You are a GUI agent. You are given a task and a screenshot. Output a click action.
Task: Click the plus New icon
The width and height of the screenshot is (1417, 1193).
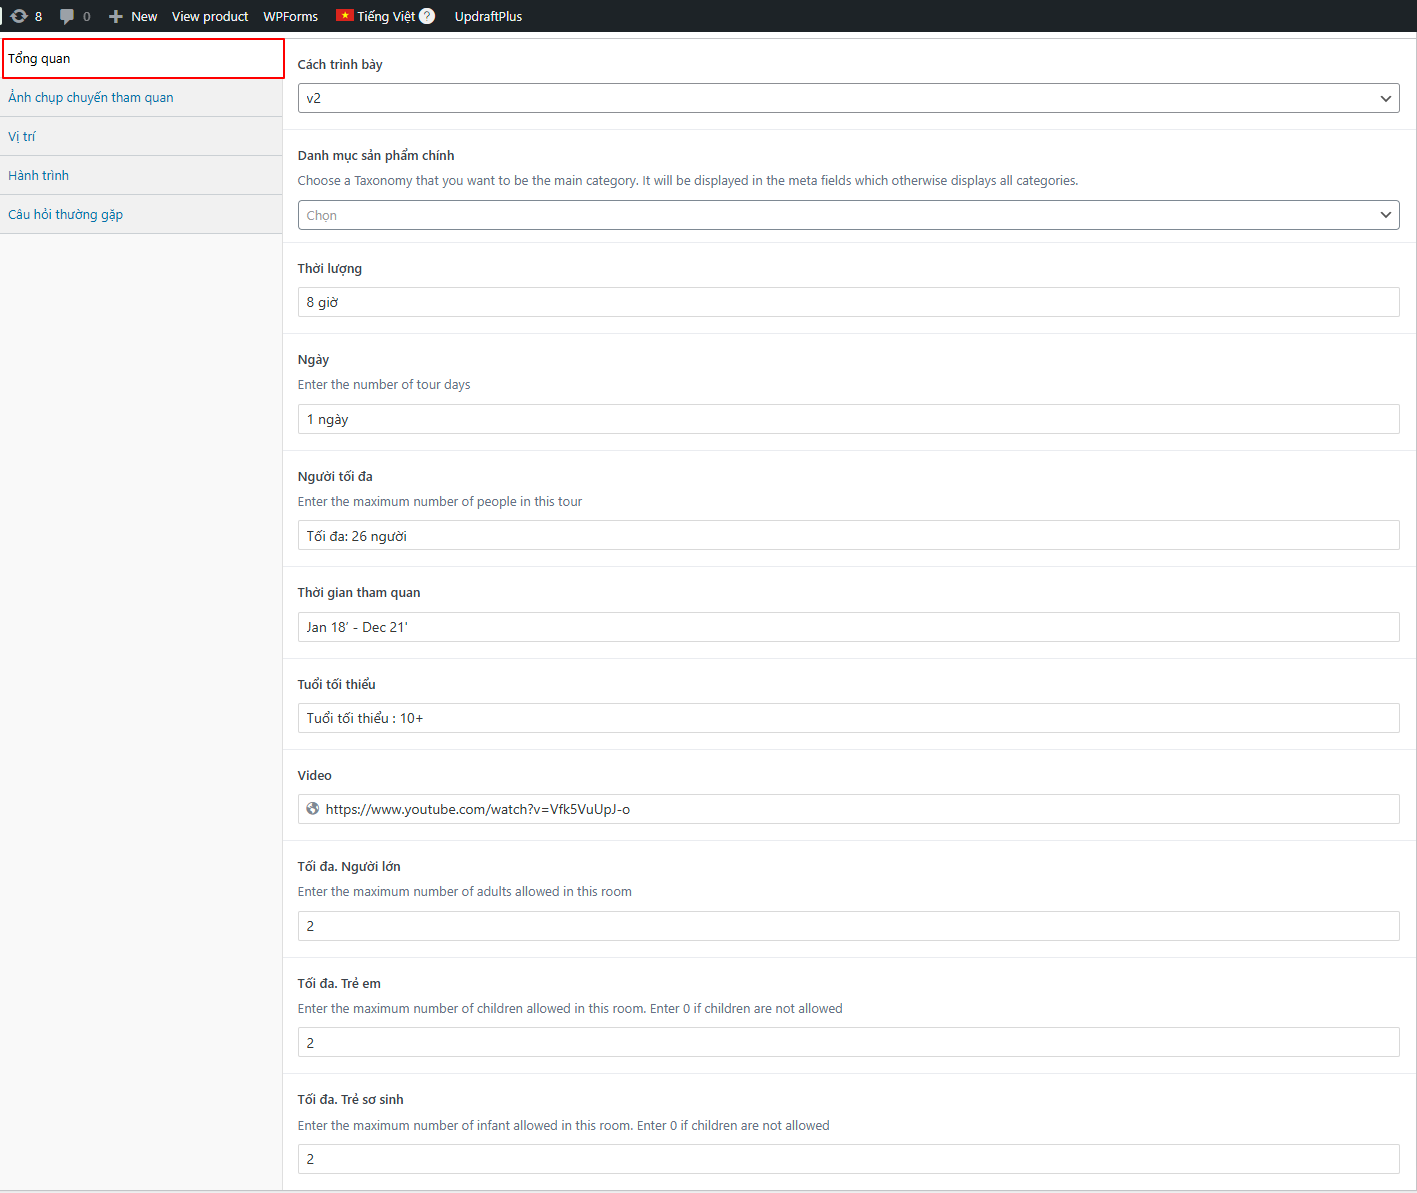tap(116, 16)
